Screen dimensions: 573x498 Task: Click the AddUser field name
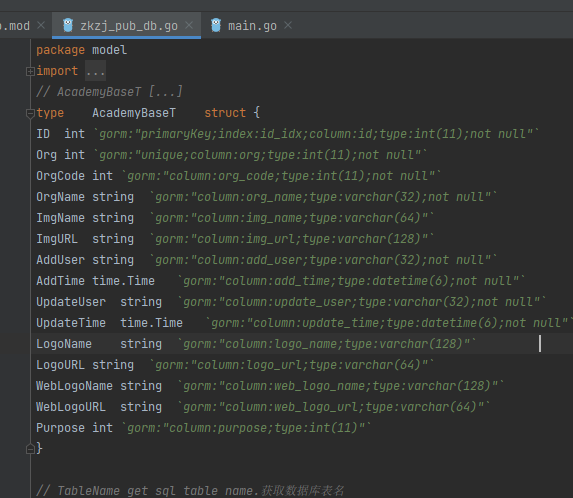pyautogui.click(x=60, y=260)
